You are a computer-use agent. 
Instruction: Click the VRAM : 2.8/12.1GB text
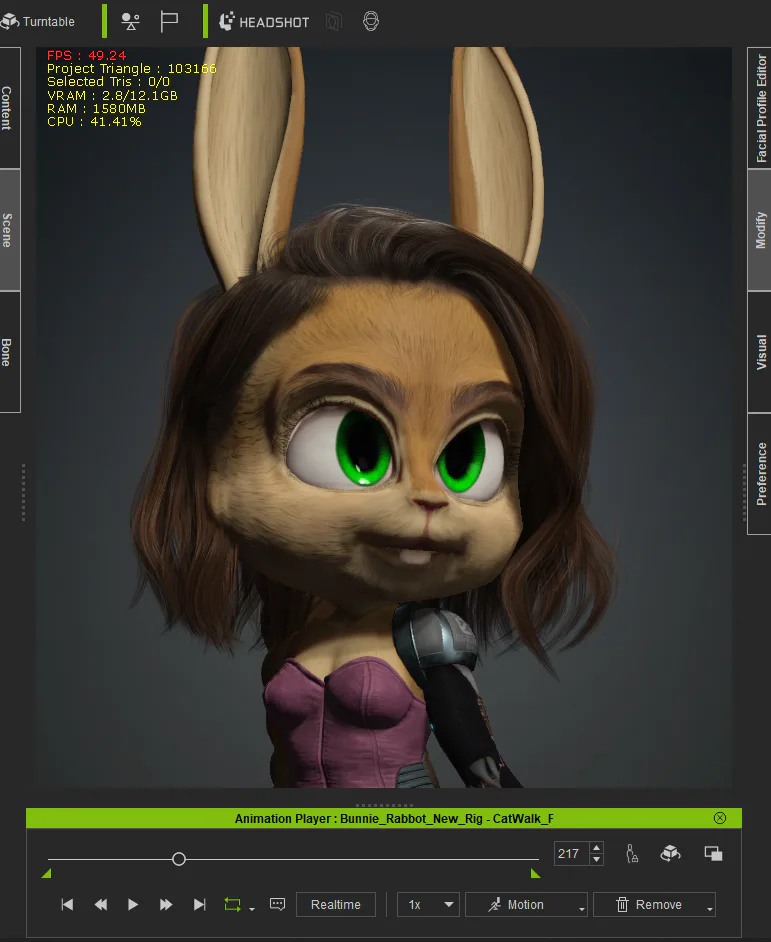(x=112, y=96)
